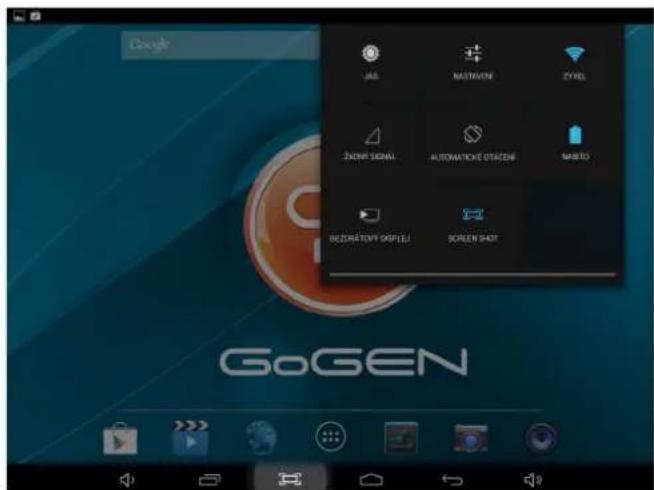Tap the Google search bar
The width and height of the screenshot is (654, 490).
221,45
